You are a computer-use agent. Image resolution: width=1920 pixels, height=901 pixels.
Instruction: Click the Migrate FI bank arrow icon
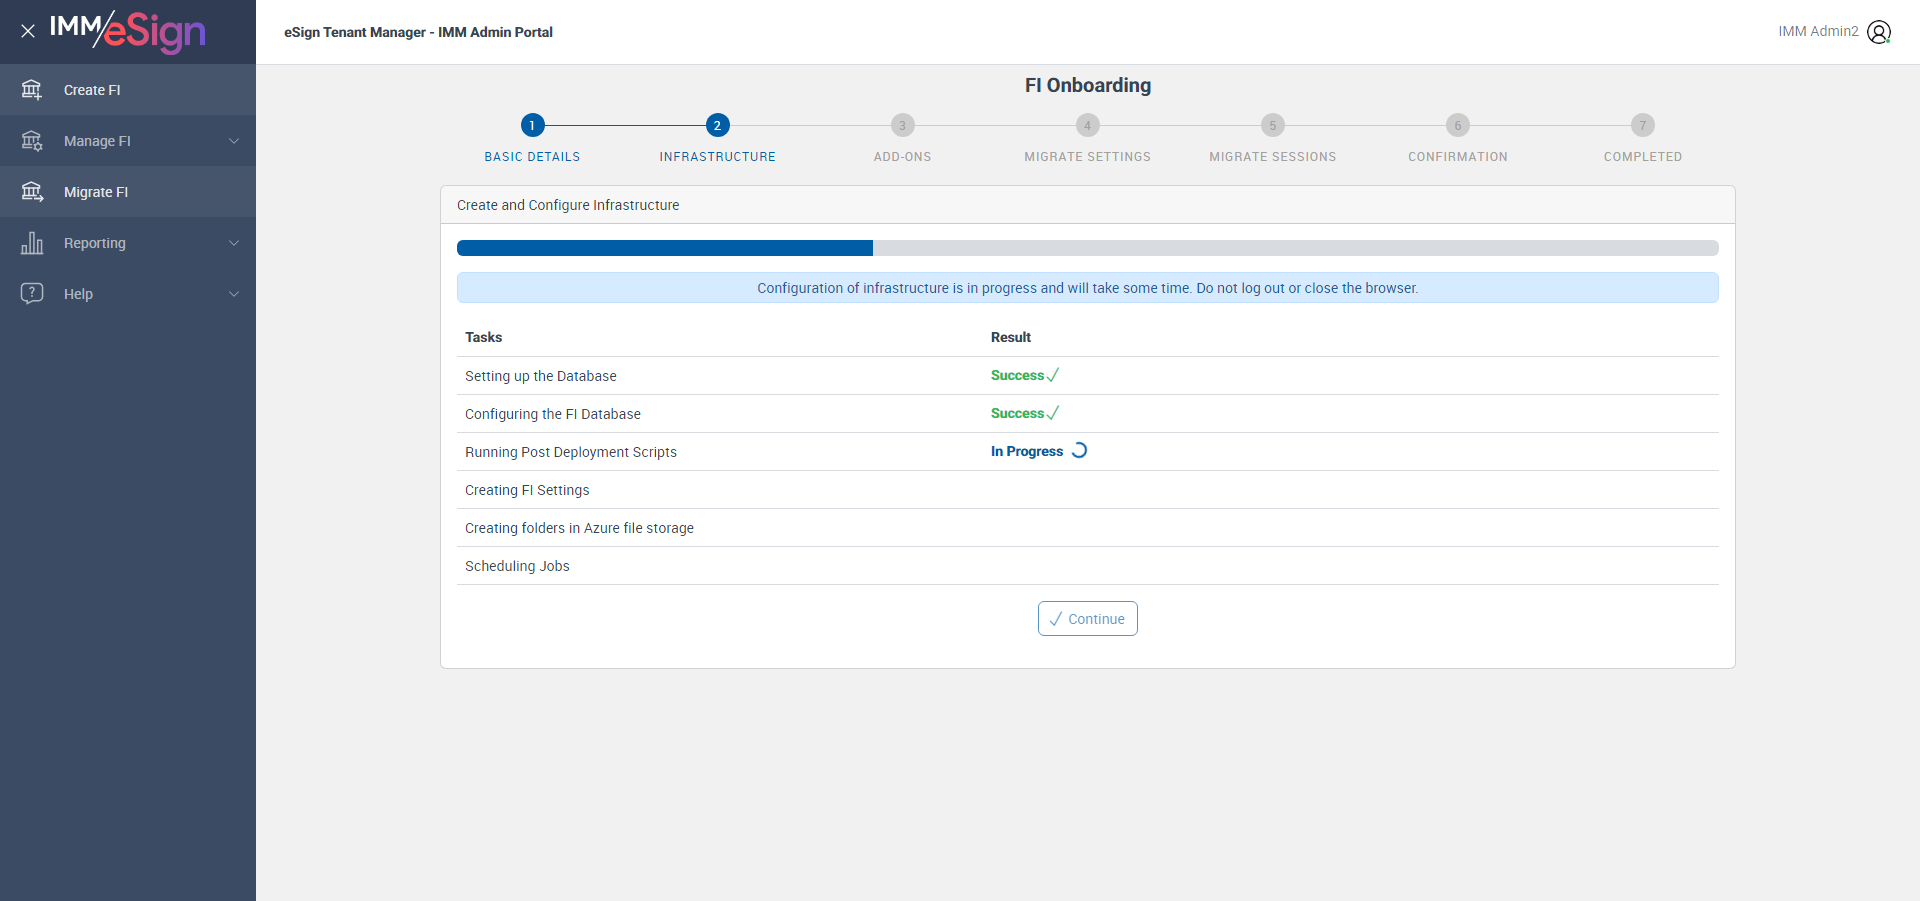(x=32, y=192)
